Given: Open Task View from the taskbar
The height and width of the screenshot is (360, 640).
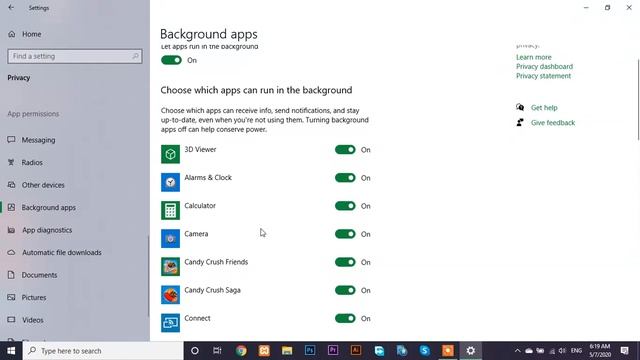Looking at the screenshot, I should click(x=217, y=351).
